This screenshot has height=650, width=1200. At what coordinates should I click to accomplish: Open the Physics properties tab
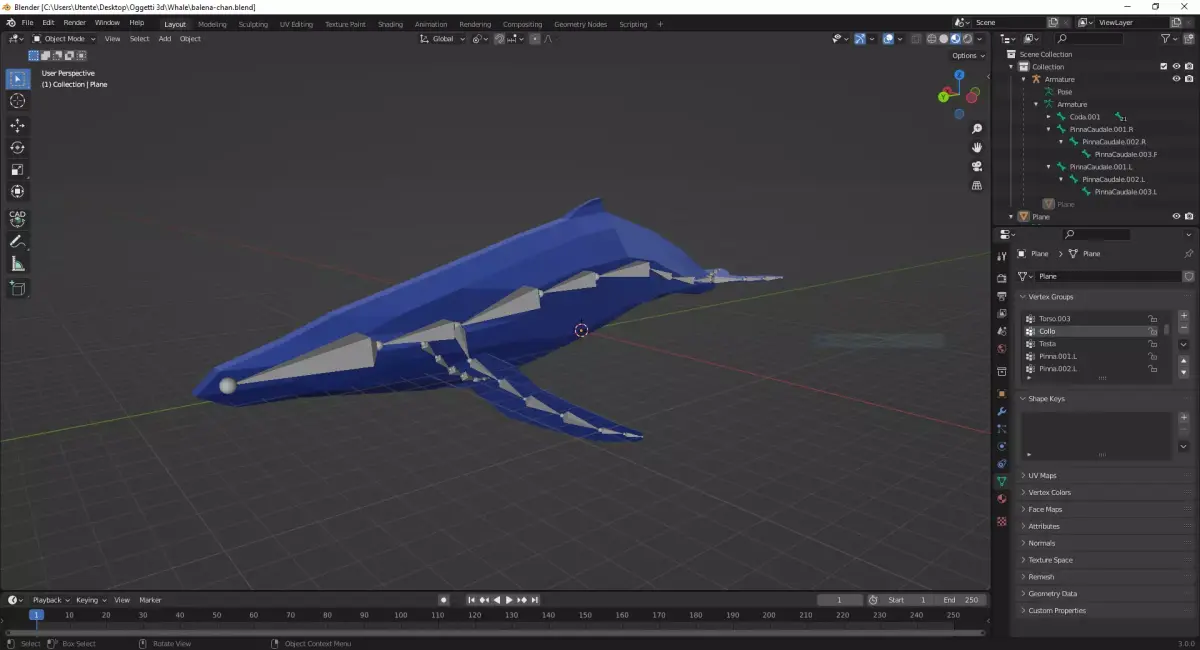point(1001,446)
